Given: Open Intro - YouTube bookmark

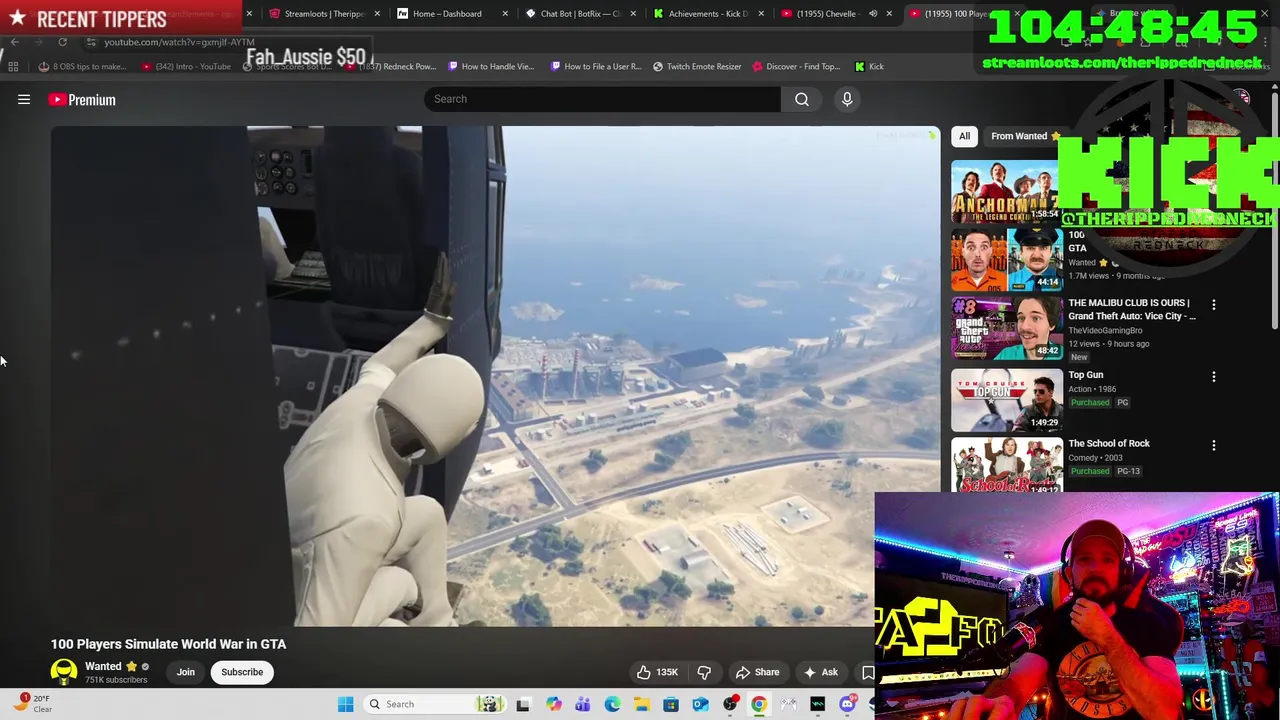Looking at the screenshot, I should 186,67.
